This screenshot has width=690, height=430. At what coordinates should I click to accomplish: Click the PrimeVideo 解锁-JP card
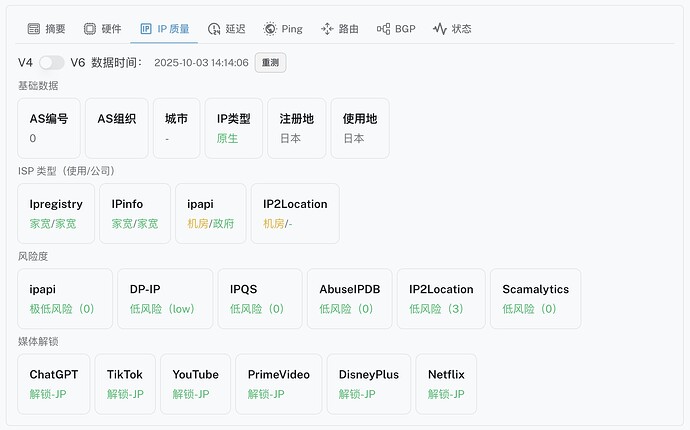(x=279, y=384)
